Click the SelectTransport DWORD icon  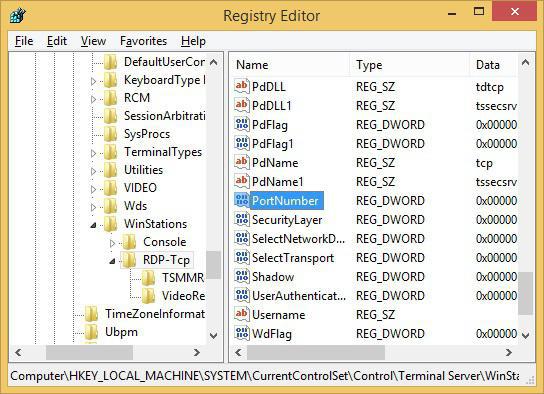click(x=241, y=257)
